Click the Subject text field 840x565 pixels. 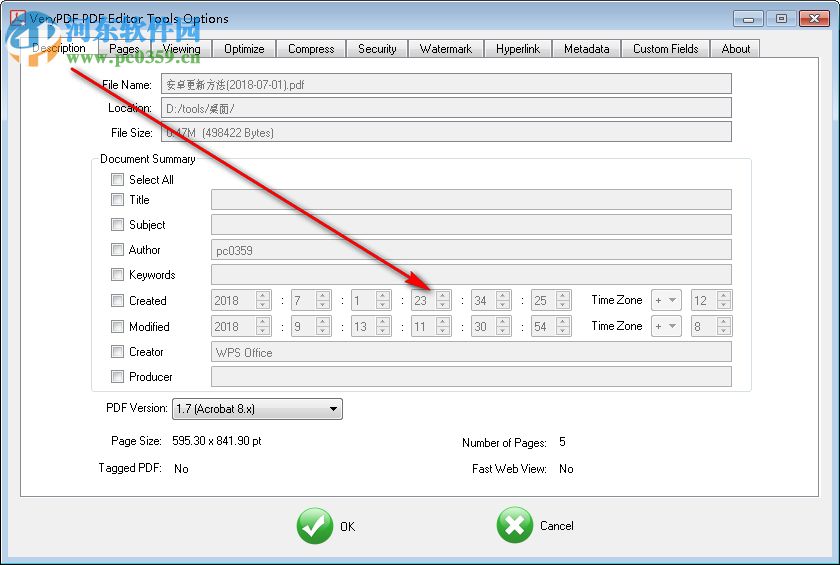click(x=471, y=224)
